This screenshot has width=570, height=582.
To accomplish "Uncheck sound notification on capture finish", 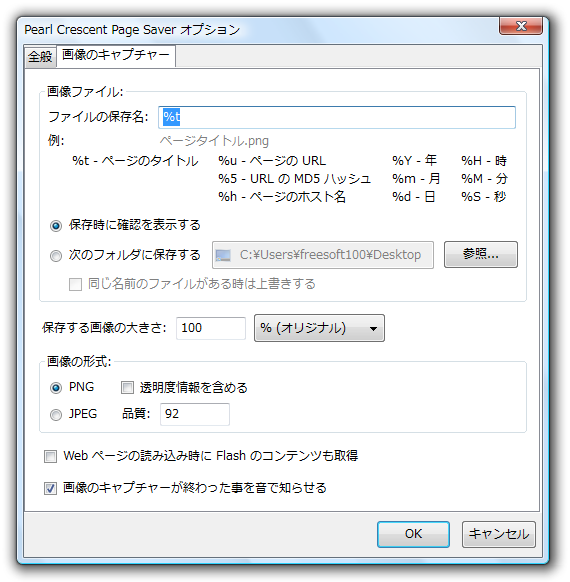I will click(50, 488).
